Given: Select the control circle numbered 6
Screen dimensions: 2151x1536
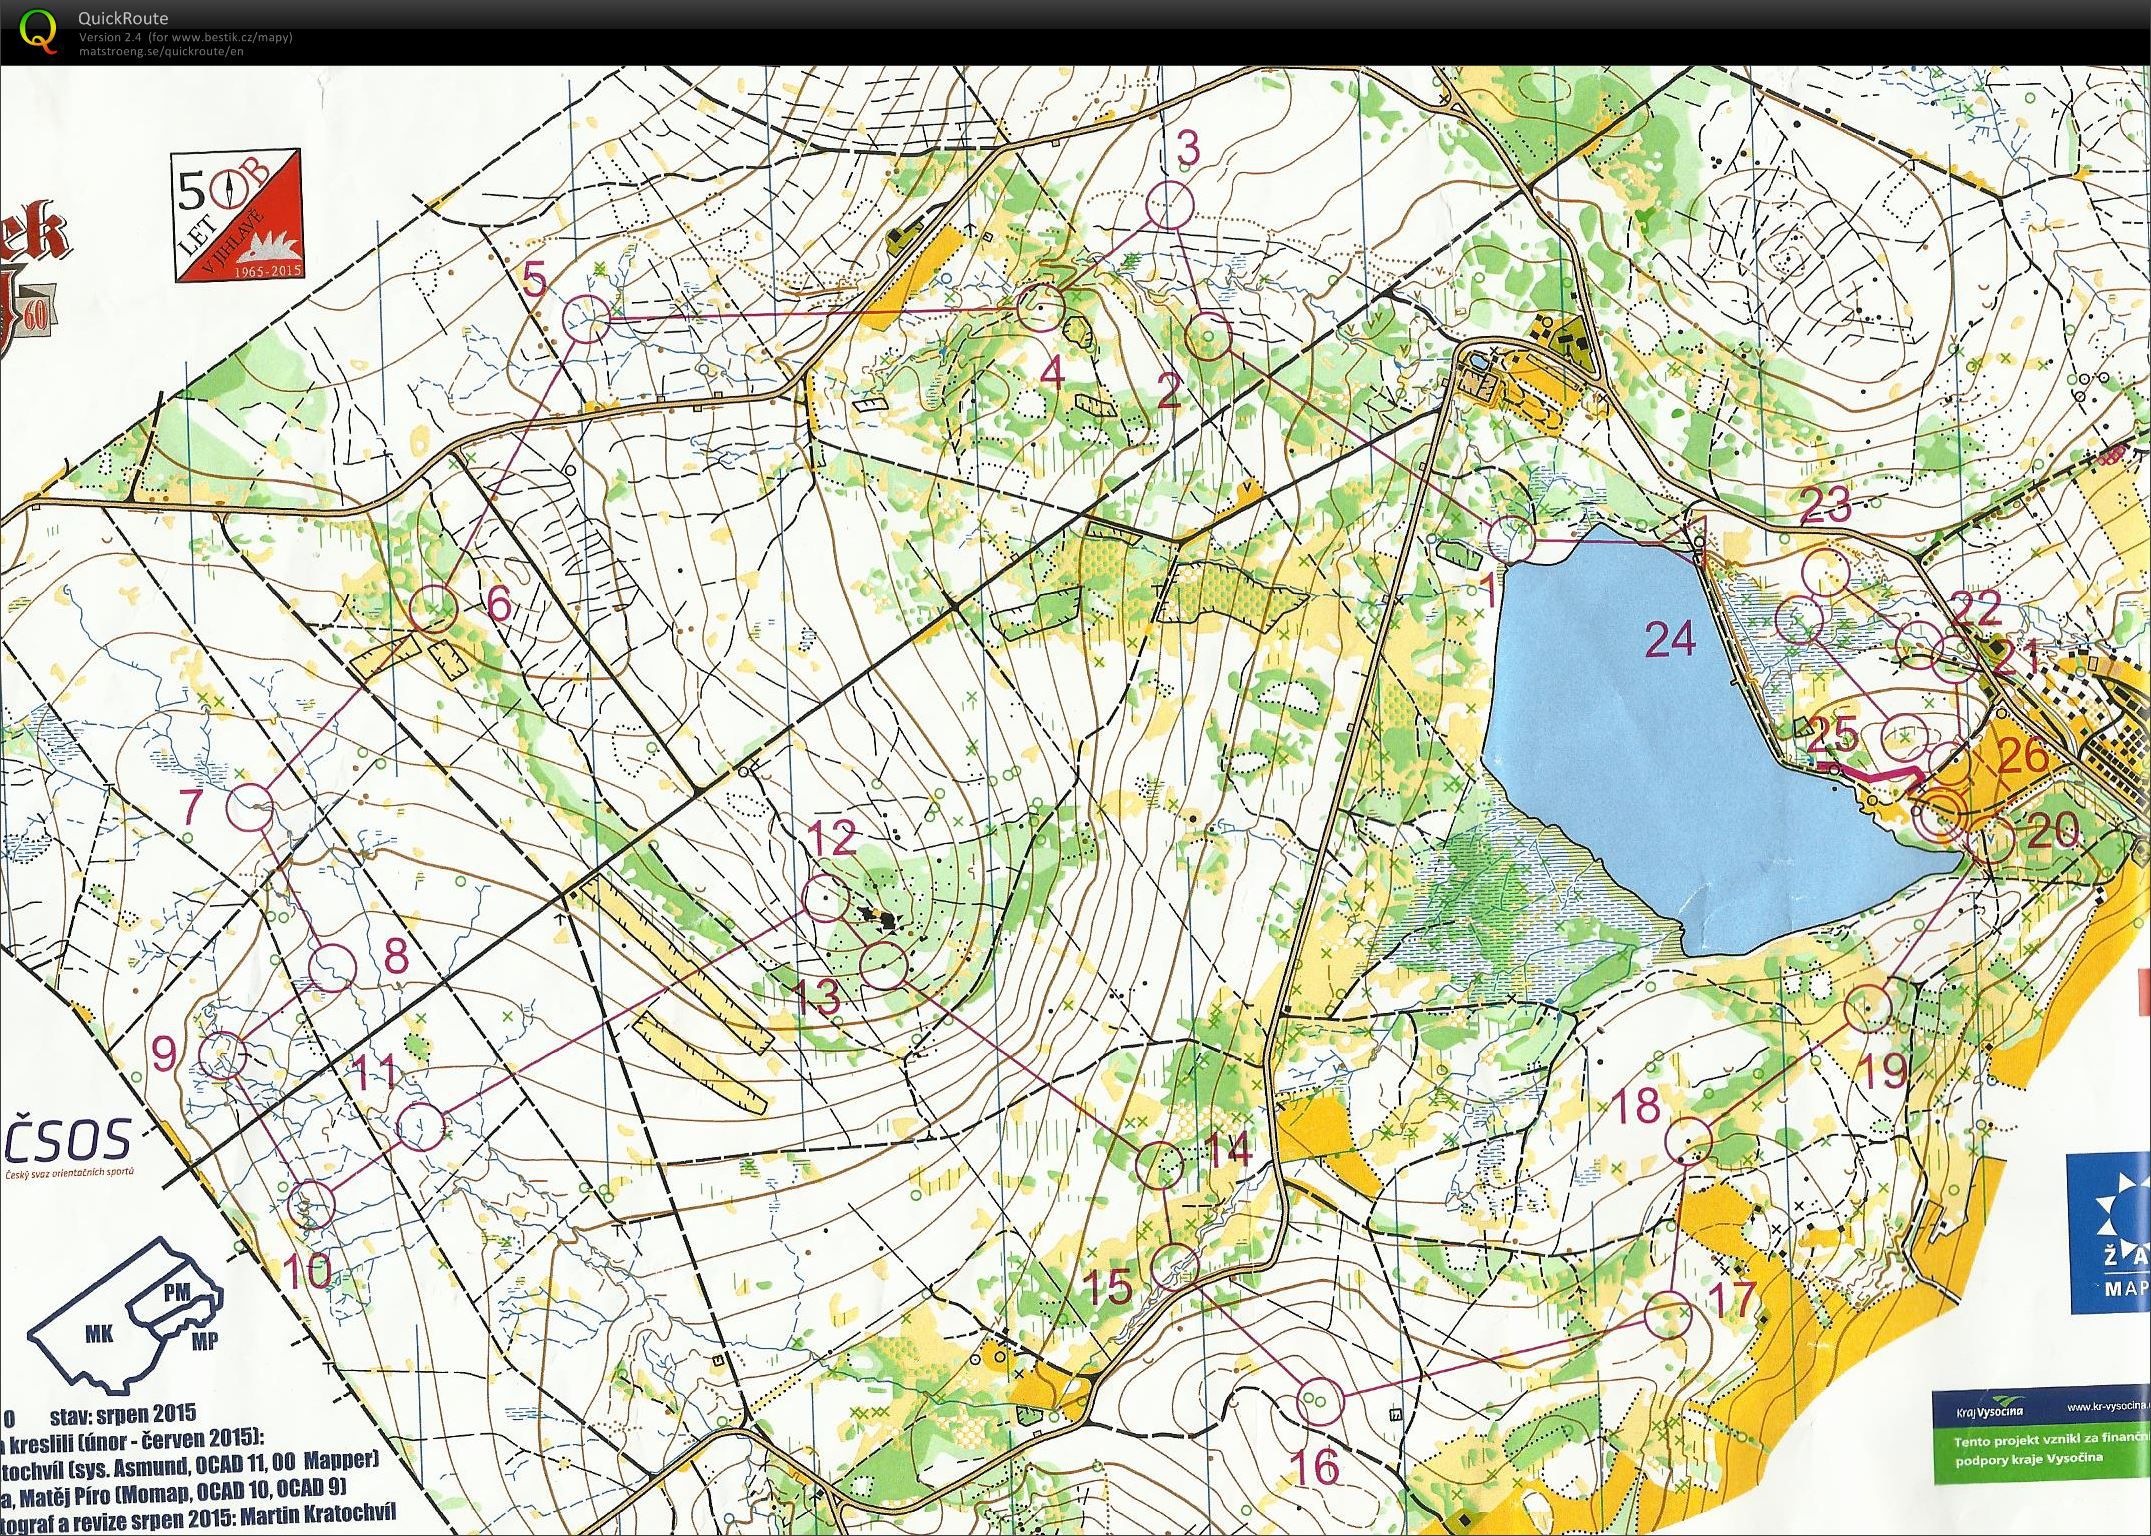Looking at the screenshot, I should tap(433, 607).
